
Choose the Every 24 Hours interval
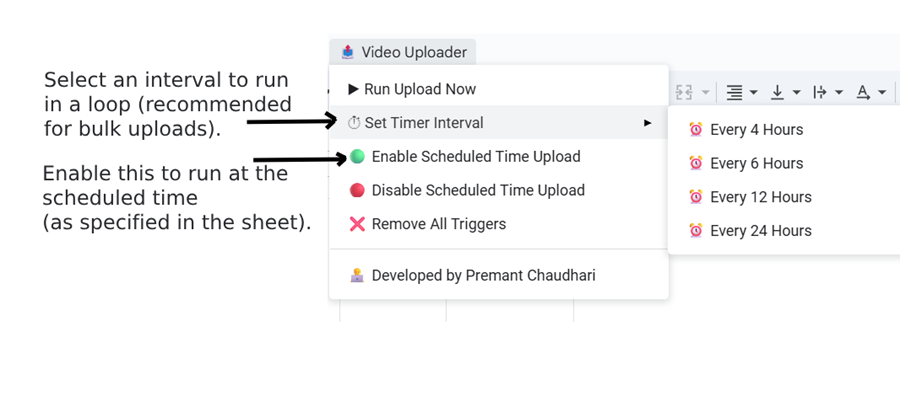pos(760,230)
